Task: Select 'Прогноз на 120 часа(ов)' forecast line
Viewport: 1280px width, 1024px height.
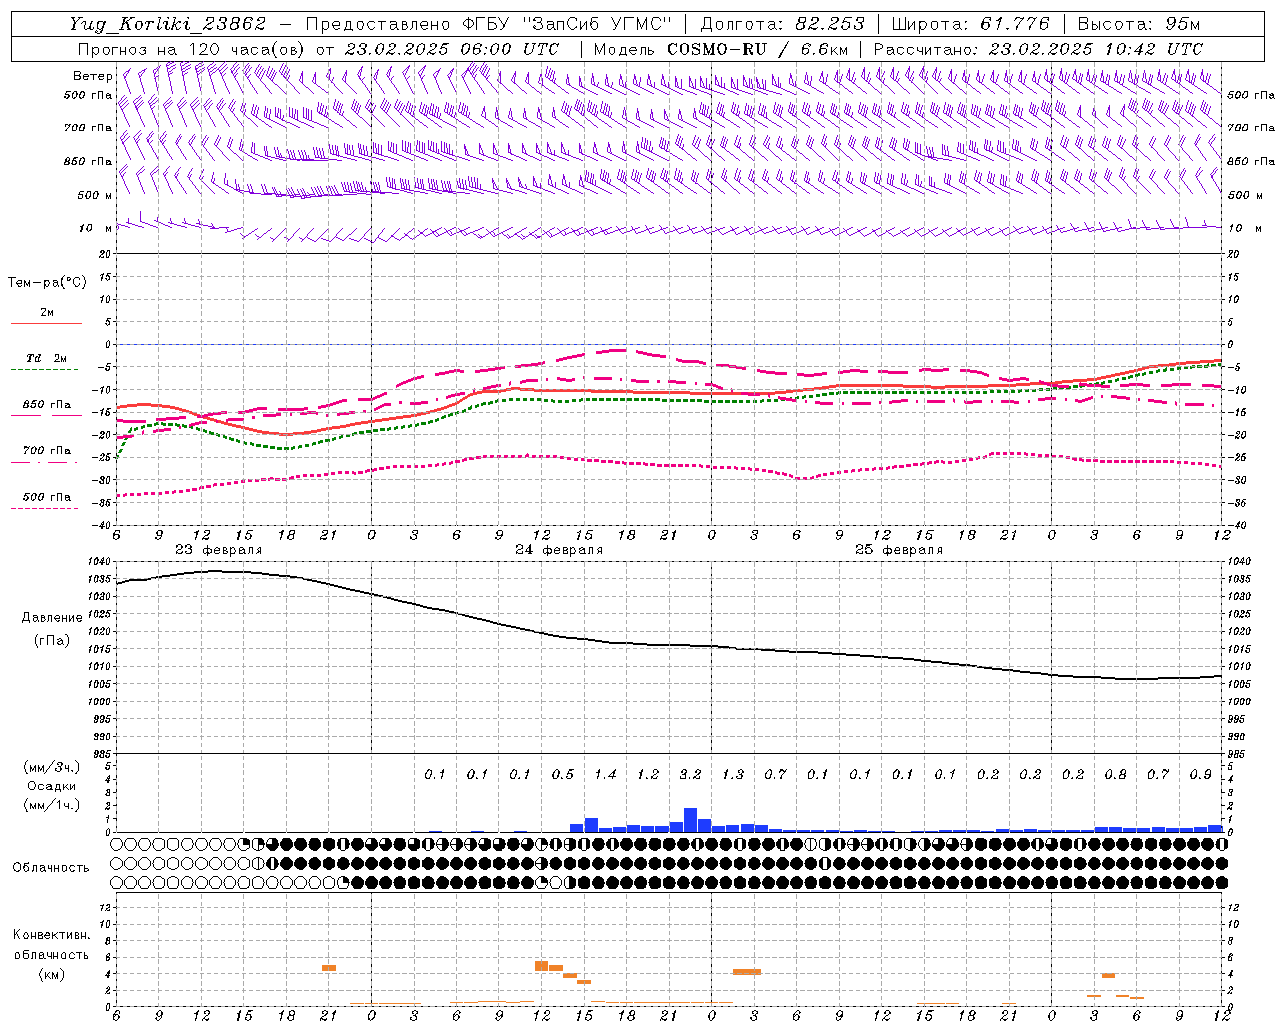Action: [x=192, y=49]
